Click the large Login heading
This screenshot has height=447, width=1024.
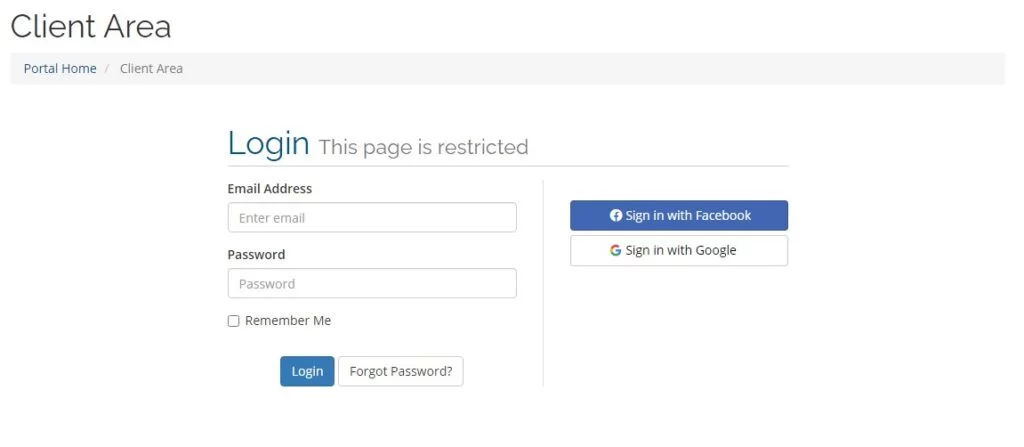pos(268,143)
